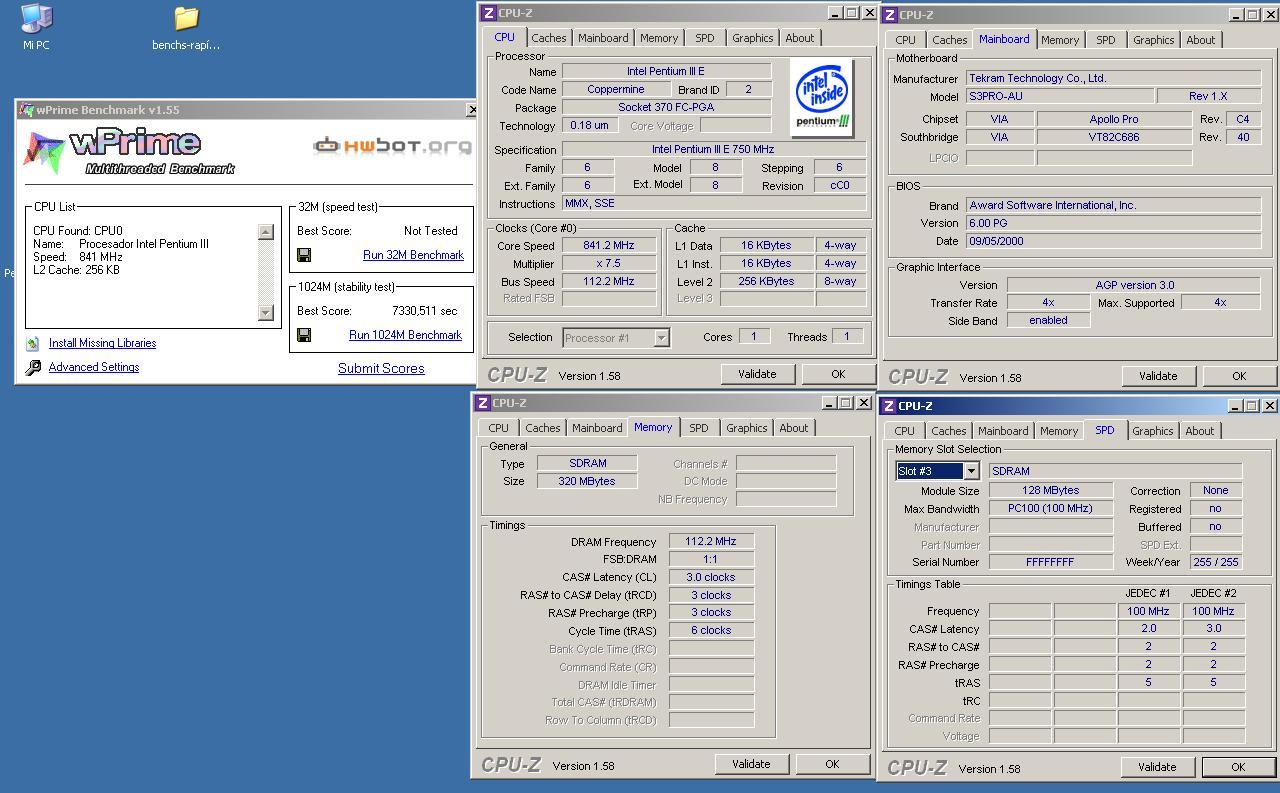This screenshot has height=793, width=1280.
Task: Click the Max Bandwidth PC100 (100 MHz) field
Action: tap(1050, 509)
